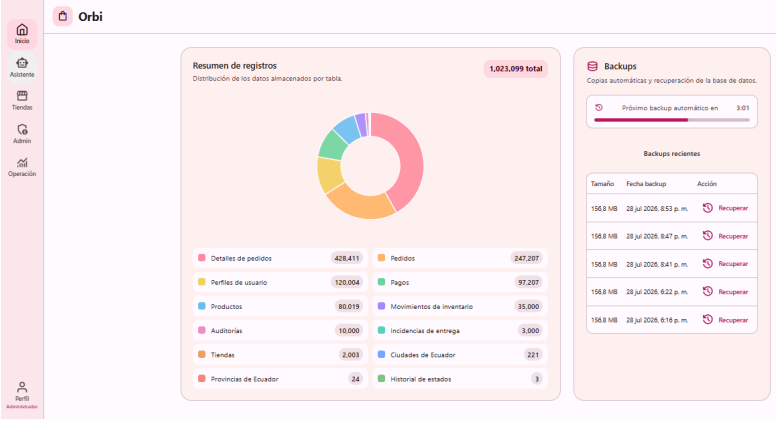Click the 428,411 count value
This screenshot has height=423, width=776.
346,258
